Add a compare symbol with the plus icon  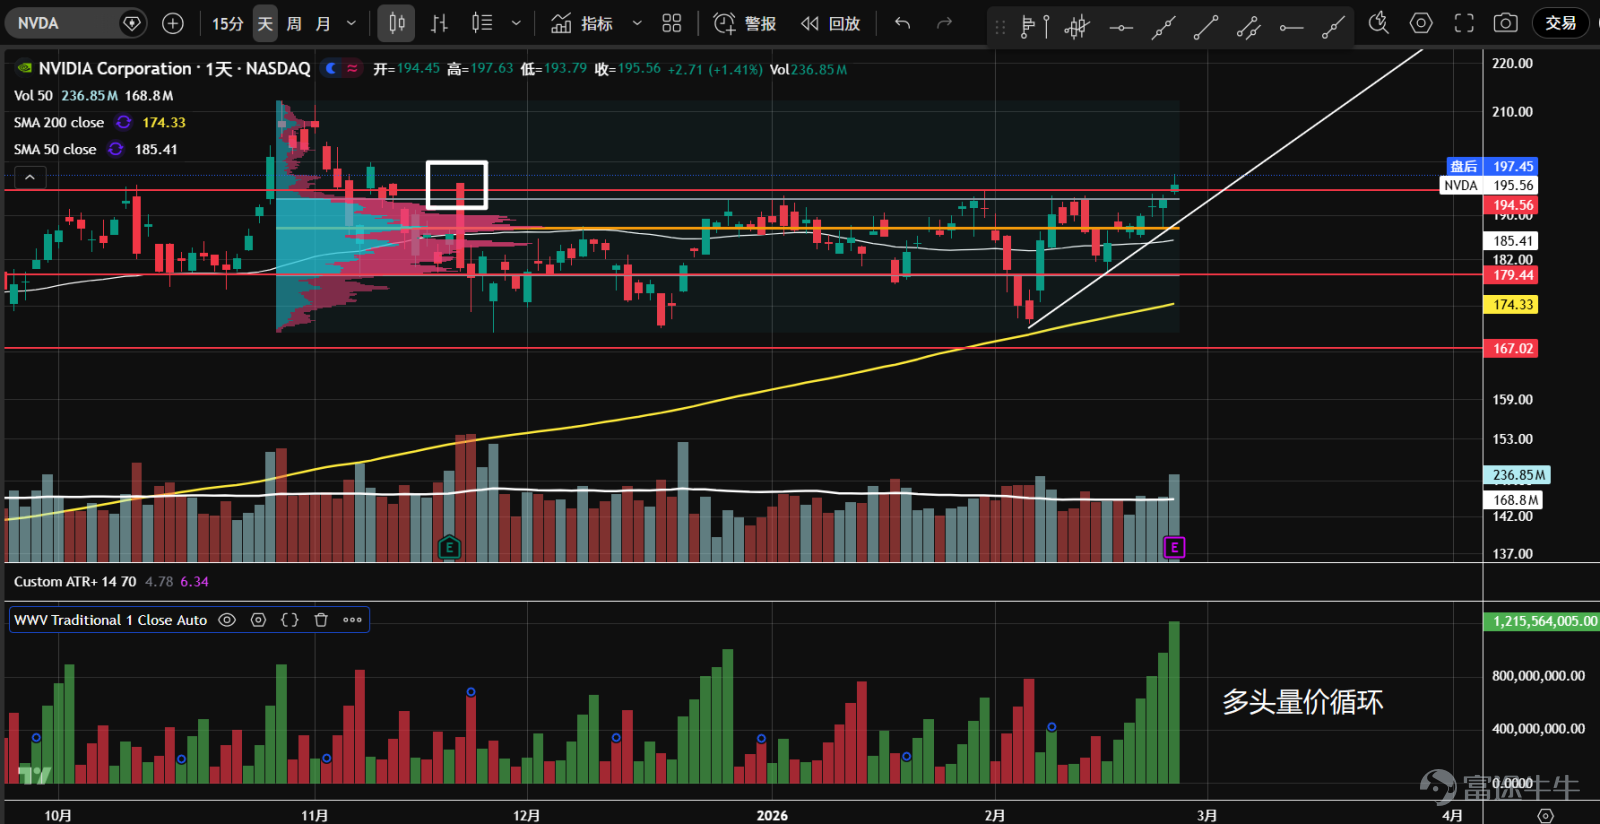[173, 23]
